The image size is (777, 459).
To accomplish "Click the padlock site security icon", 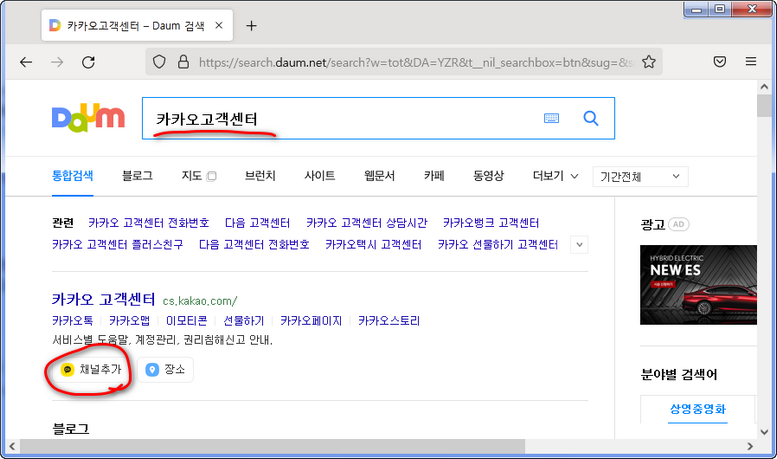I will [x=183, y=62].
